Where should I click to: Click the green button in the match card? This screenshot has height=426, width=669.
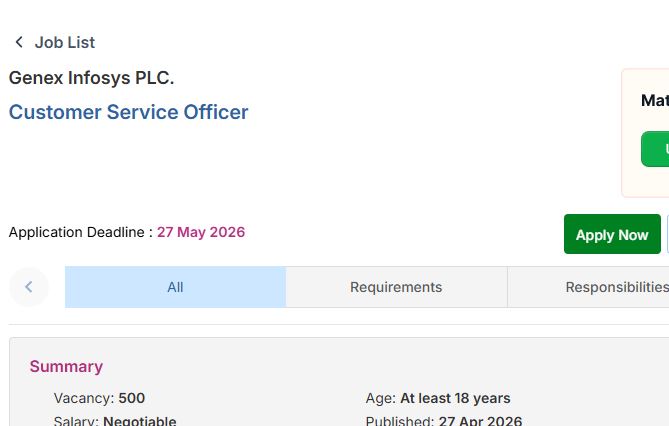point(656,149)
